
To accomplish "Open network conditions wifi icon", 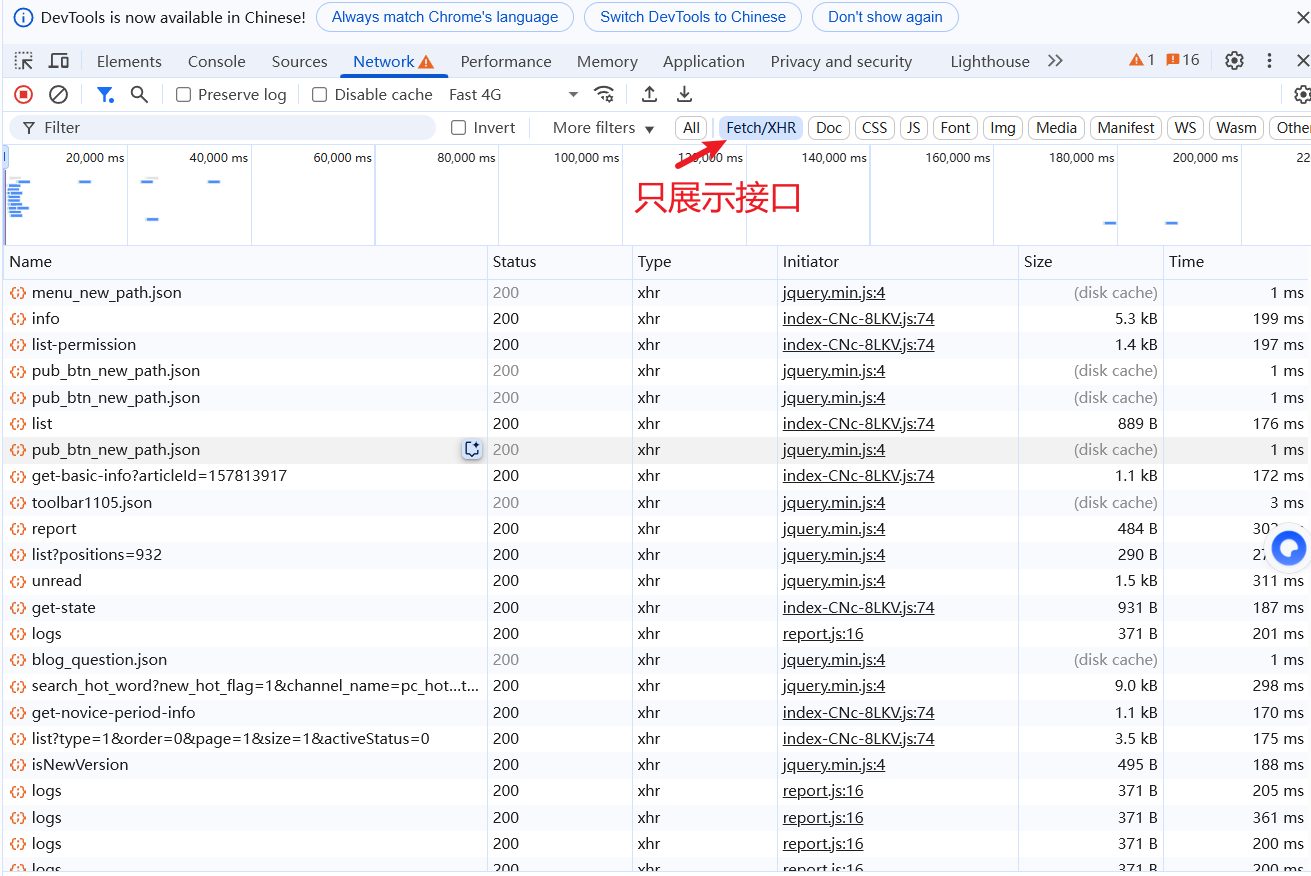I will (x=604, y=95).
